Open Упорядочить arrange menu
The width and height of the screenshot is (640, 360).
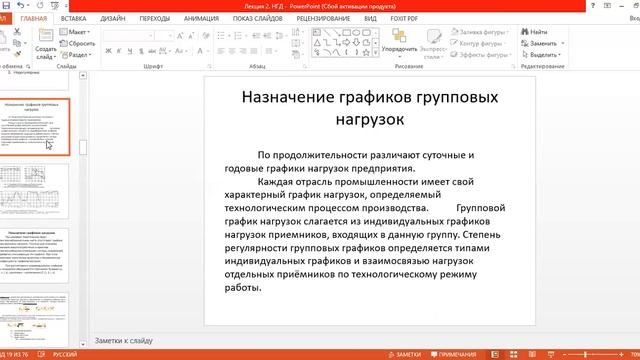[399, 43]
